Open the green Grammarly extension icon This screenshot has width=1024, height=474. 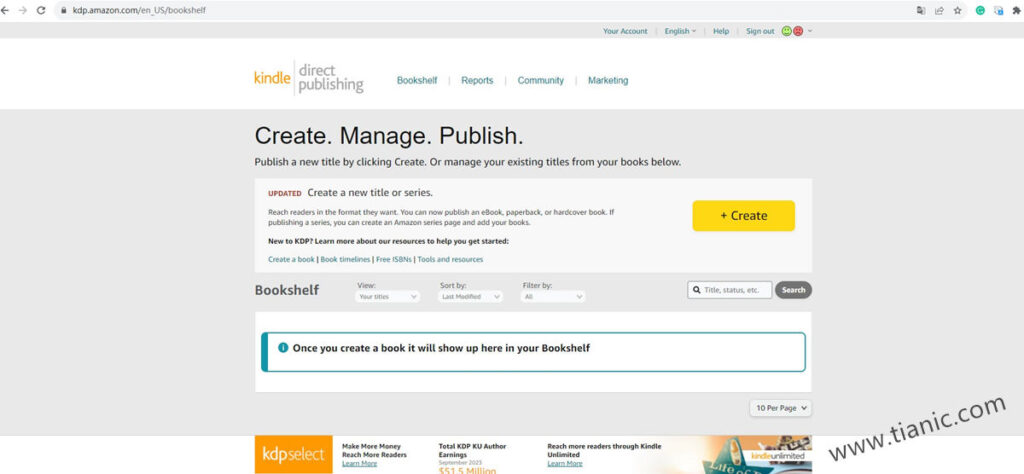click(x=980, y=10)
